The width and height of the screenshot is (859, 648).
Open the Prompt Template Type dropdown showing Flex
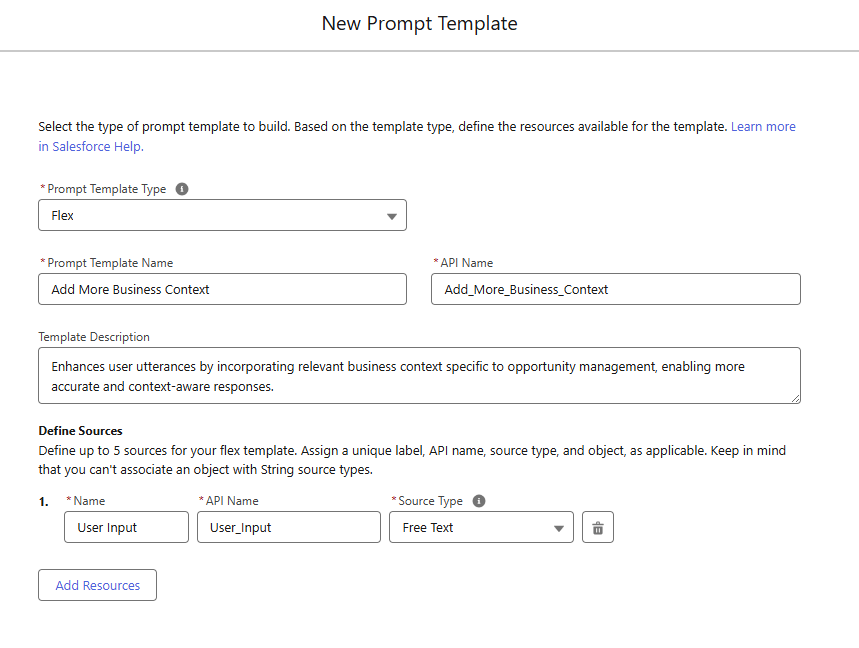point(222,216)
